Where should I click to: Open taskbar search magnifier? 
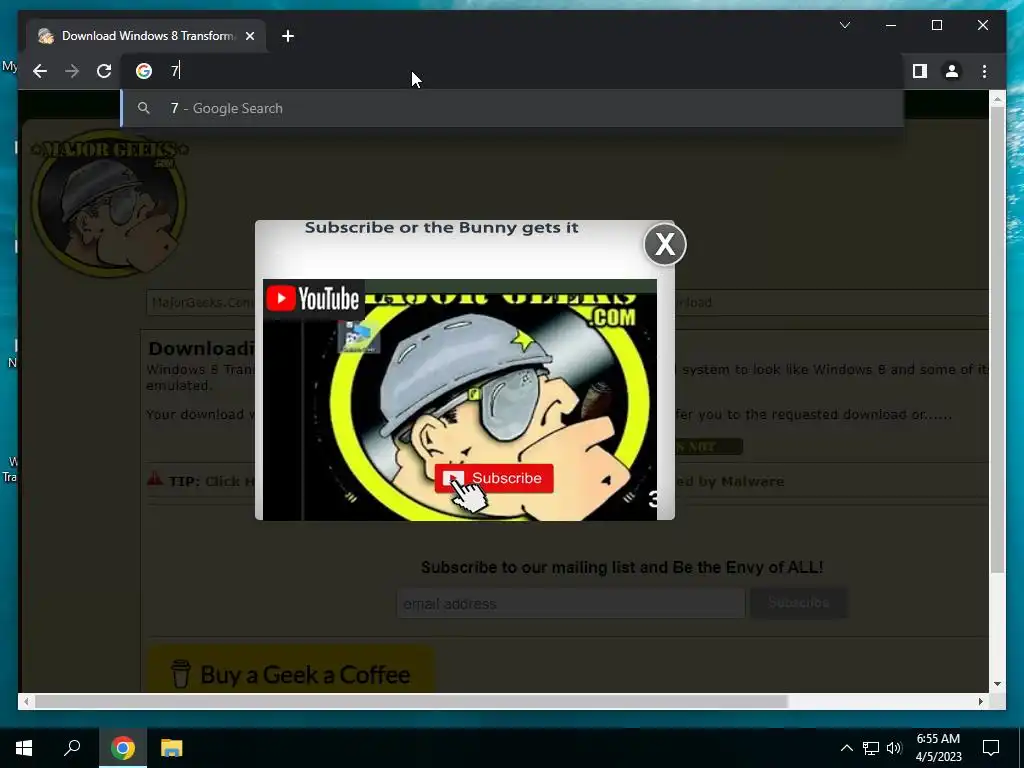click(x=72, y=748)
